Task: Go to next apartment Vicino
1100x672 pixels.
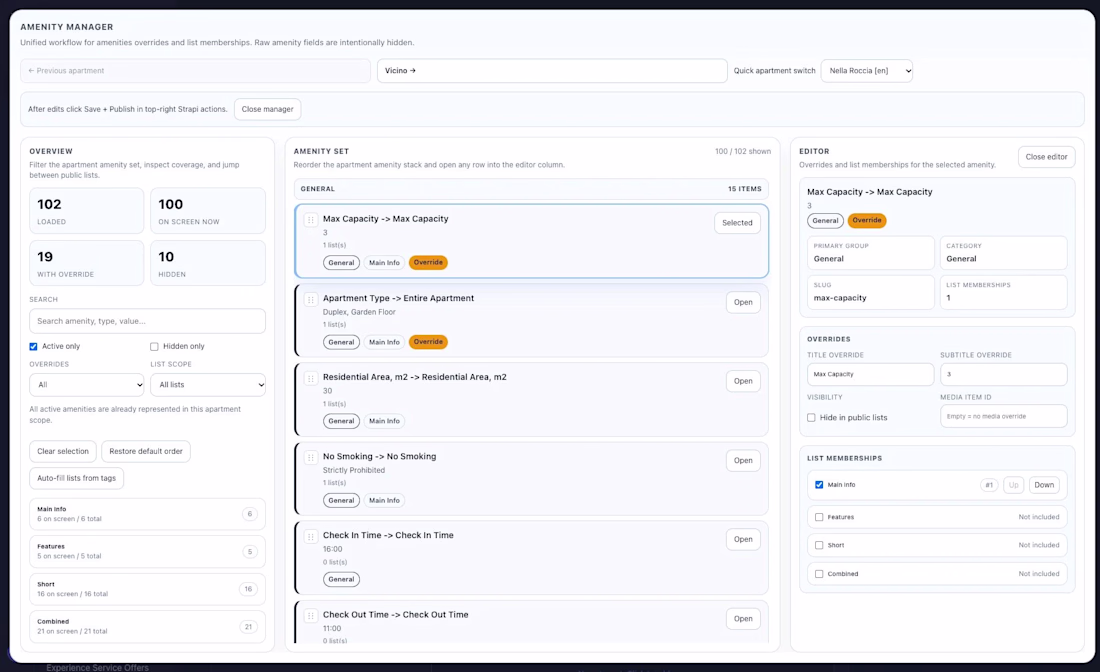Action: (552, 71)
